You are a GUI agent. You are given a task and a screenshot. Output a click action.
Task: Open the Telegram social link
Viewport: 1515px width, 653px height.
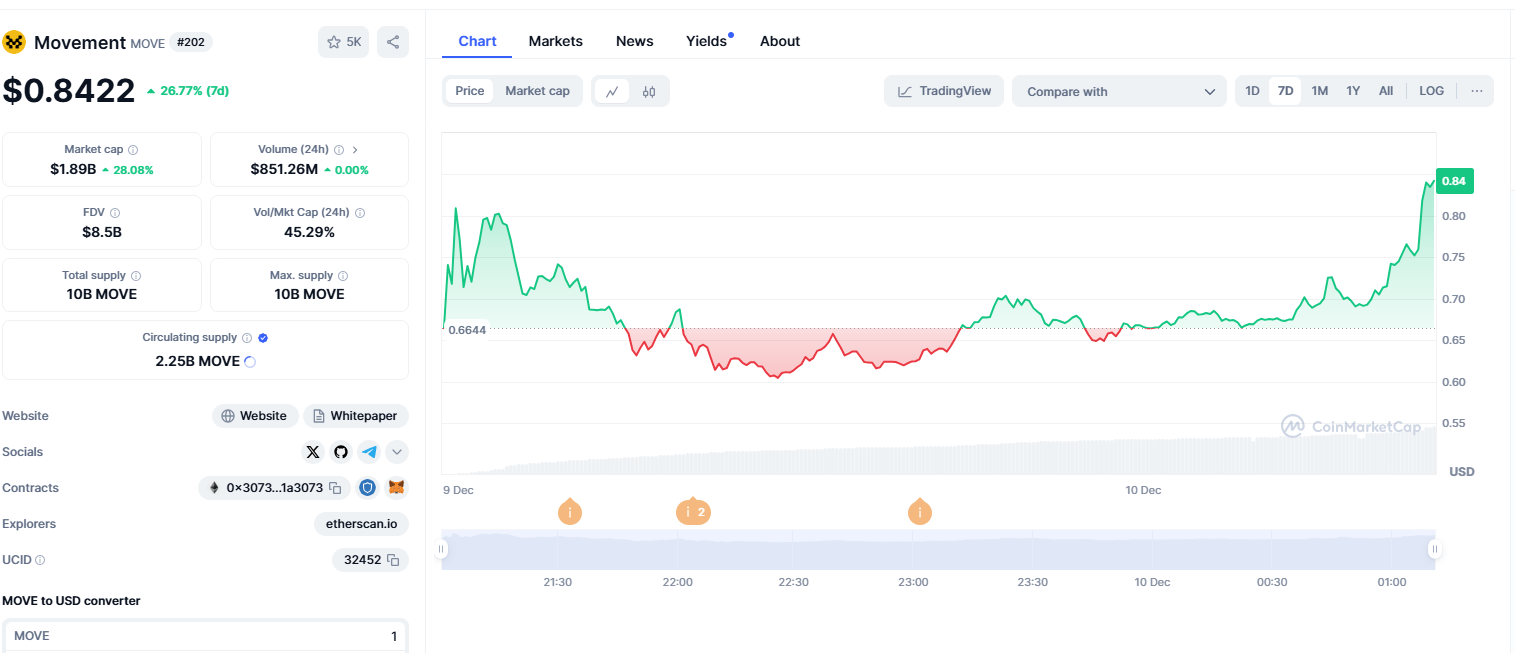tap(369, 452)
